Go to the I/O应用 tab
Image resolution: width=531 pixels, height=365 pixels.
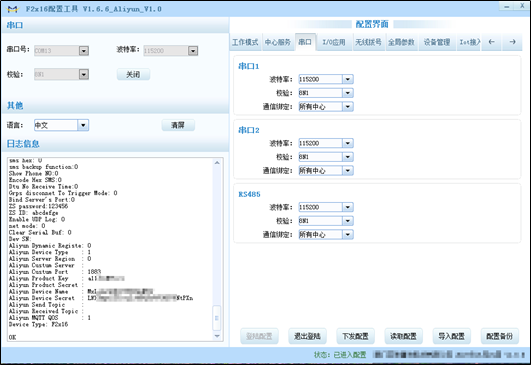334,42
